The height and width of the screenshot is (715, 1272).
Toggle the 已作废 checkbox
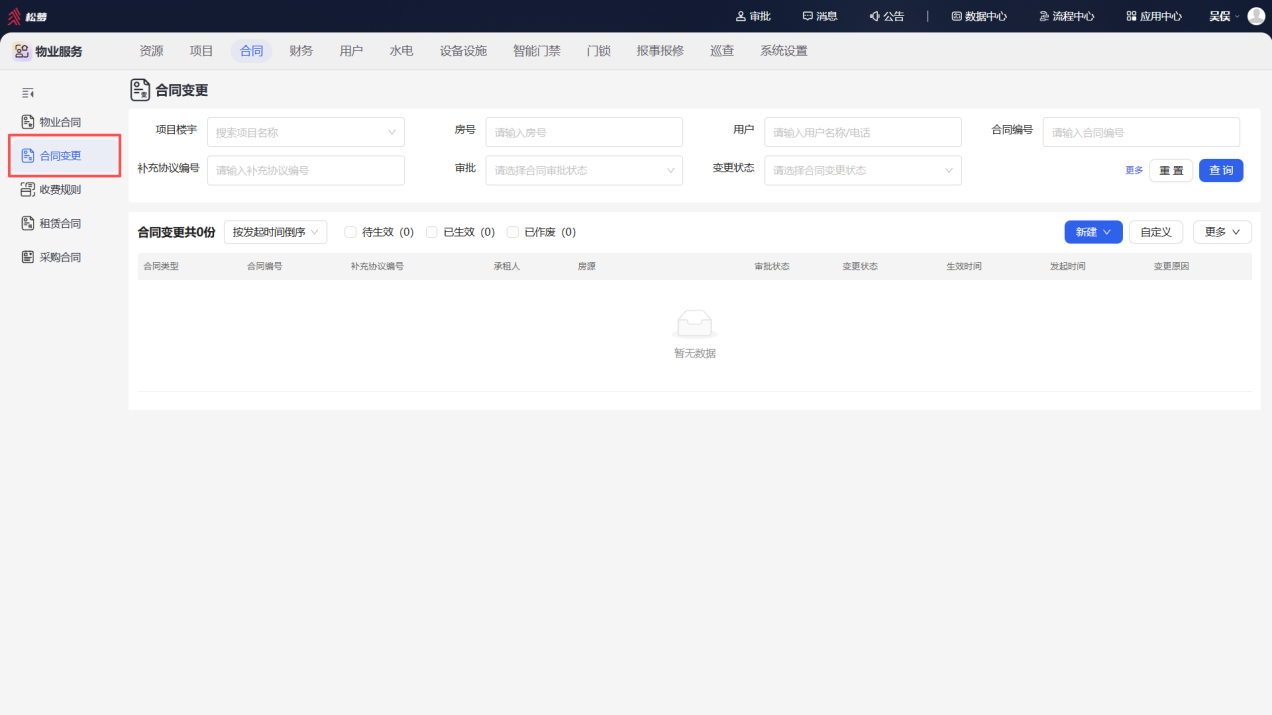pyautogui.click(x=513, y=232)
